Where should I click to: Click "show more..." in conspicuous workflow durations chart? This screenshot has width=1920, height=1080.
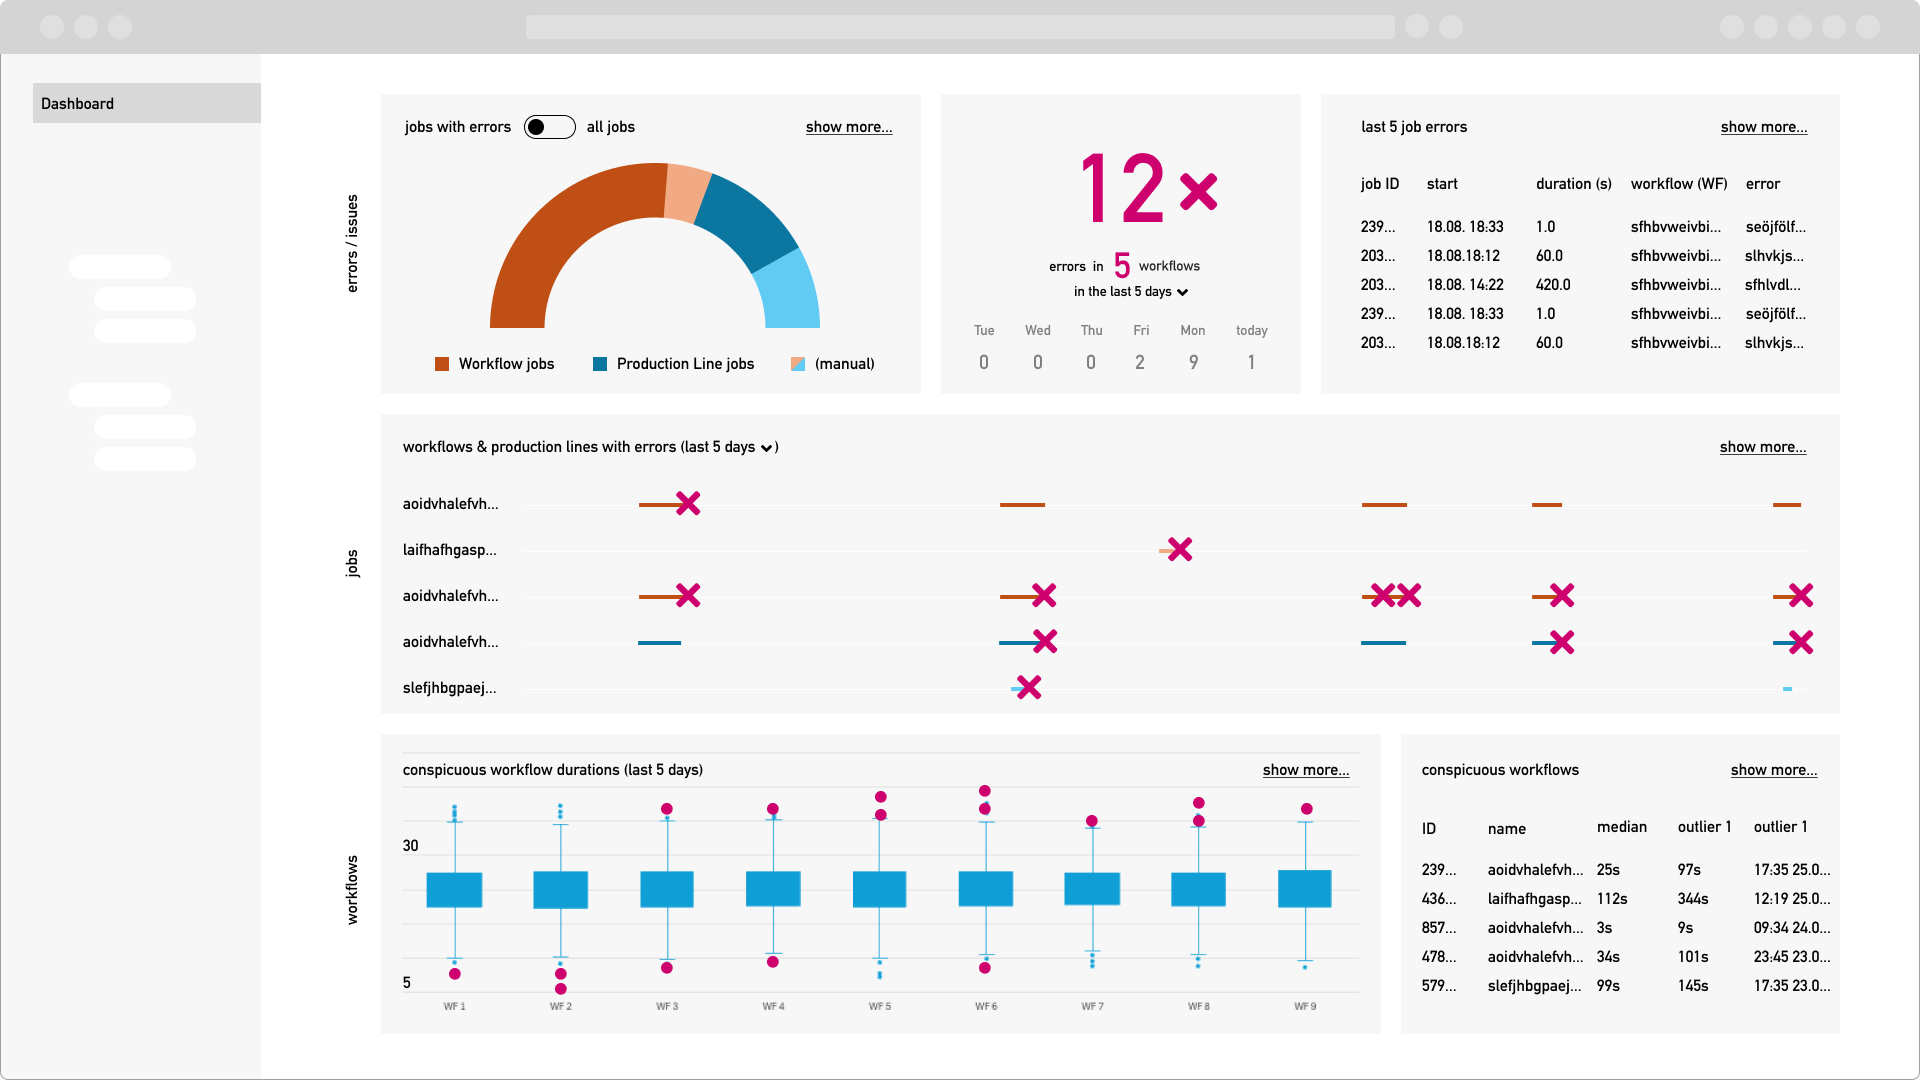(1305, 770)
